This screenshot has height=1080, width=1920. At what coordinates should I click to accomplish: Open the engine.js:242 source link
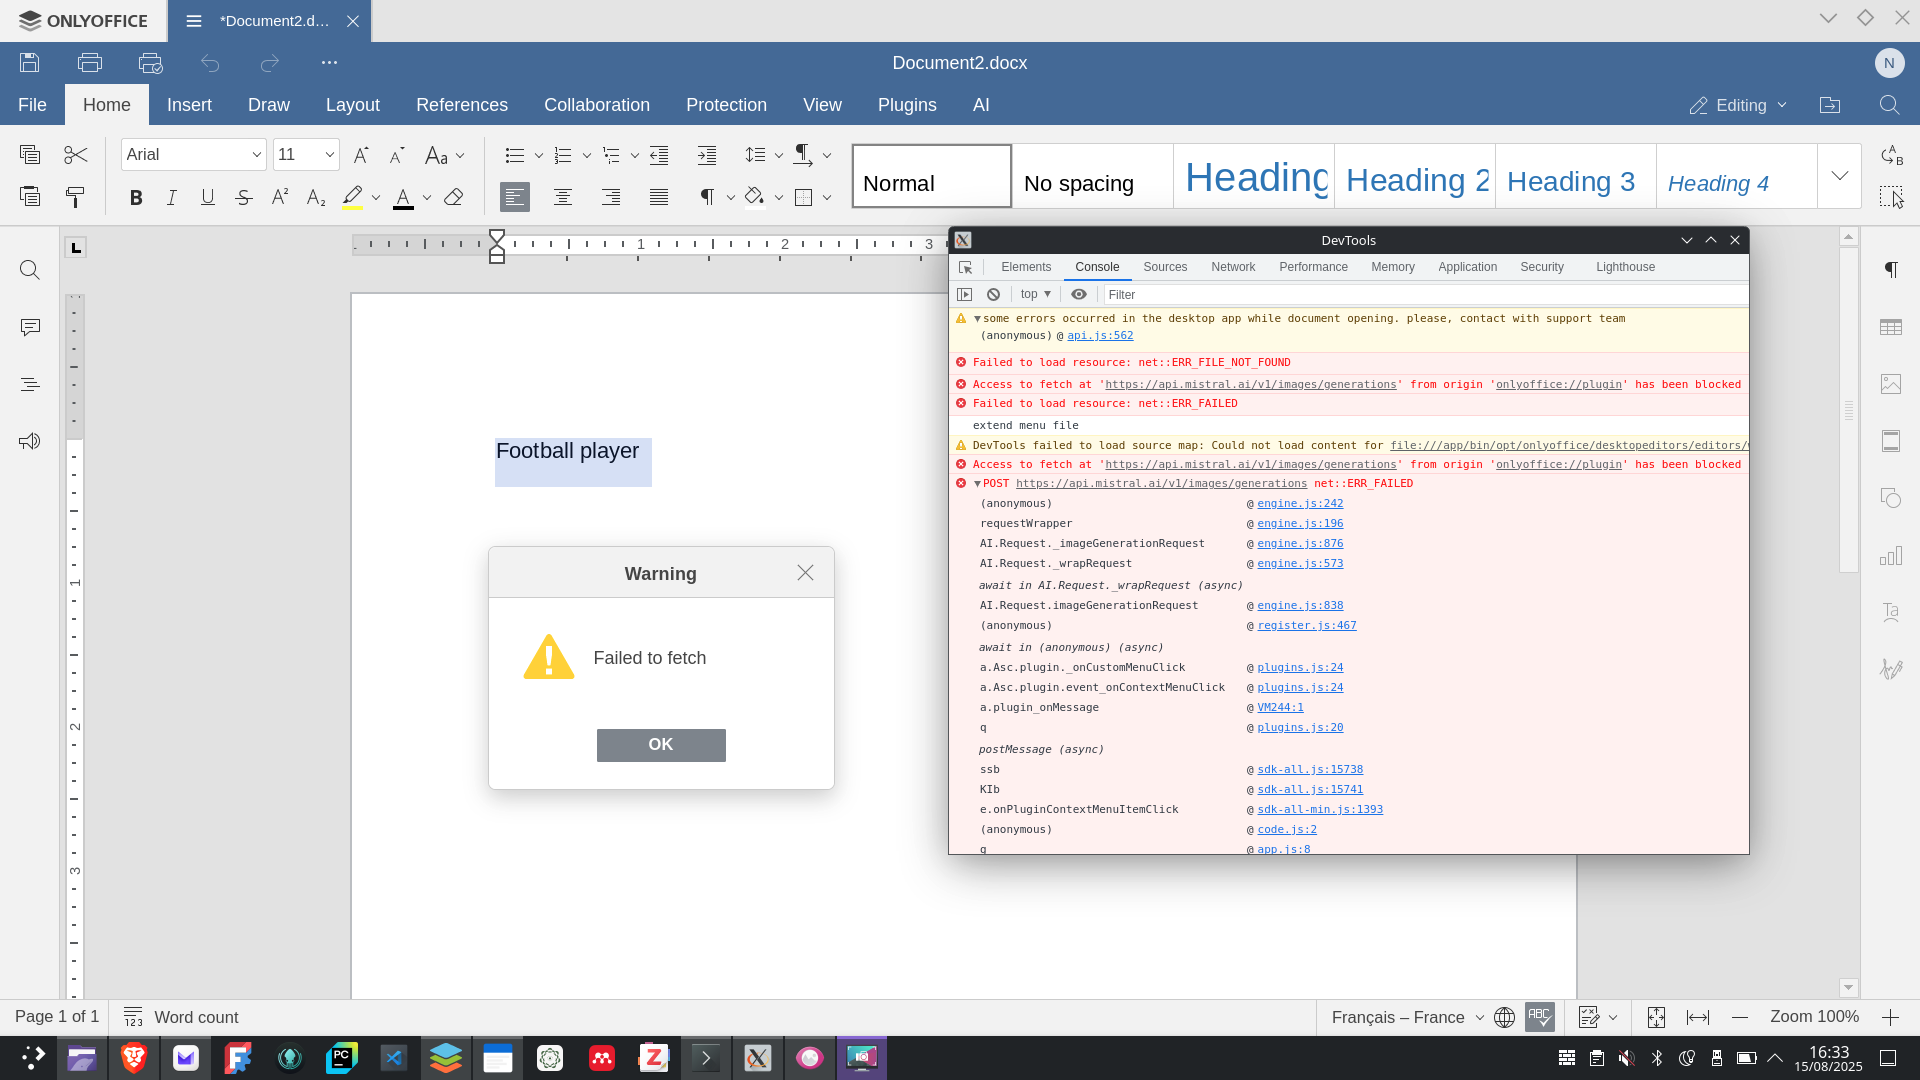(1299, 503)
